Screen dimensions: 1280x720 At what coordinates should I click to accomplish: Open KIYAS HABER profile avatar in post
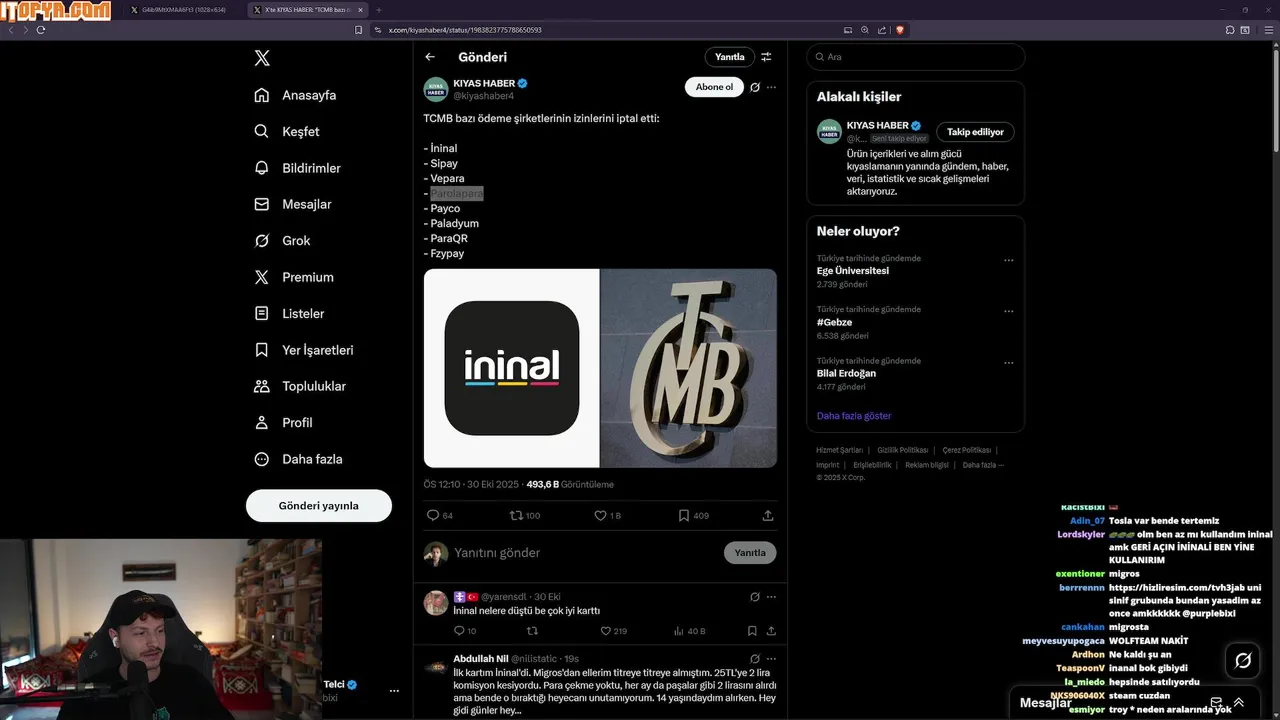[436, 89]
